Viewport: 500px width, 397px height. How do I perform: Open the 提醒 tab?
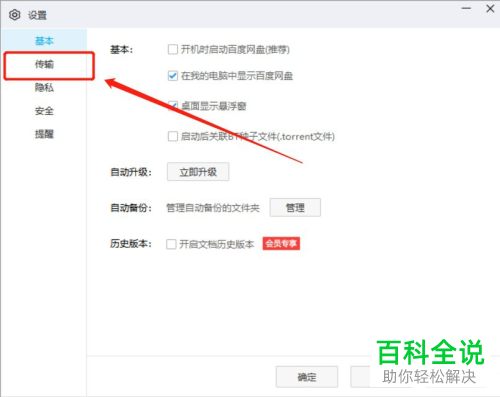pyautogui.click(x=44, y=134)
